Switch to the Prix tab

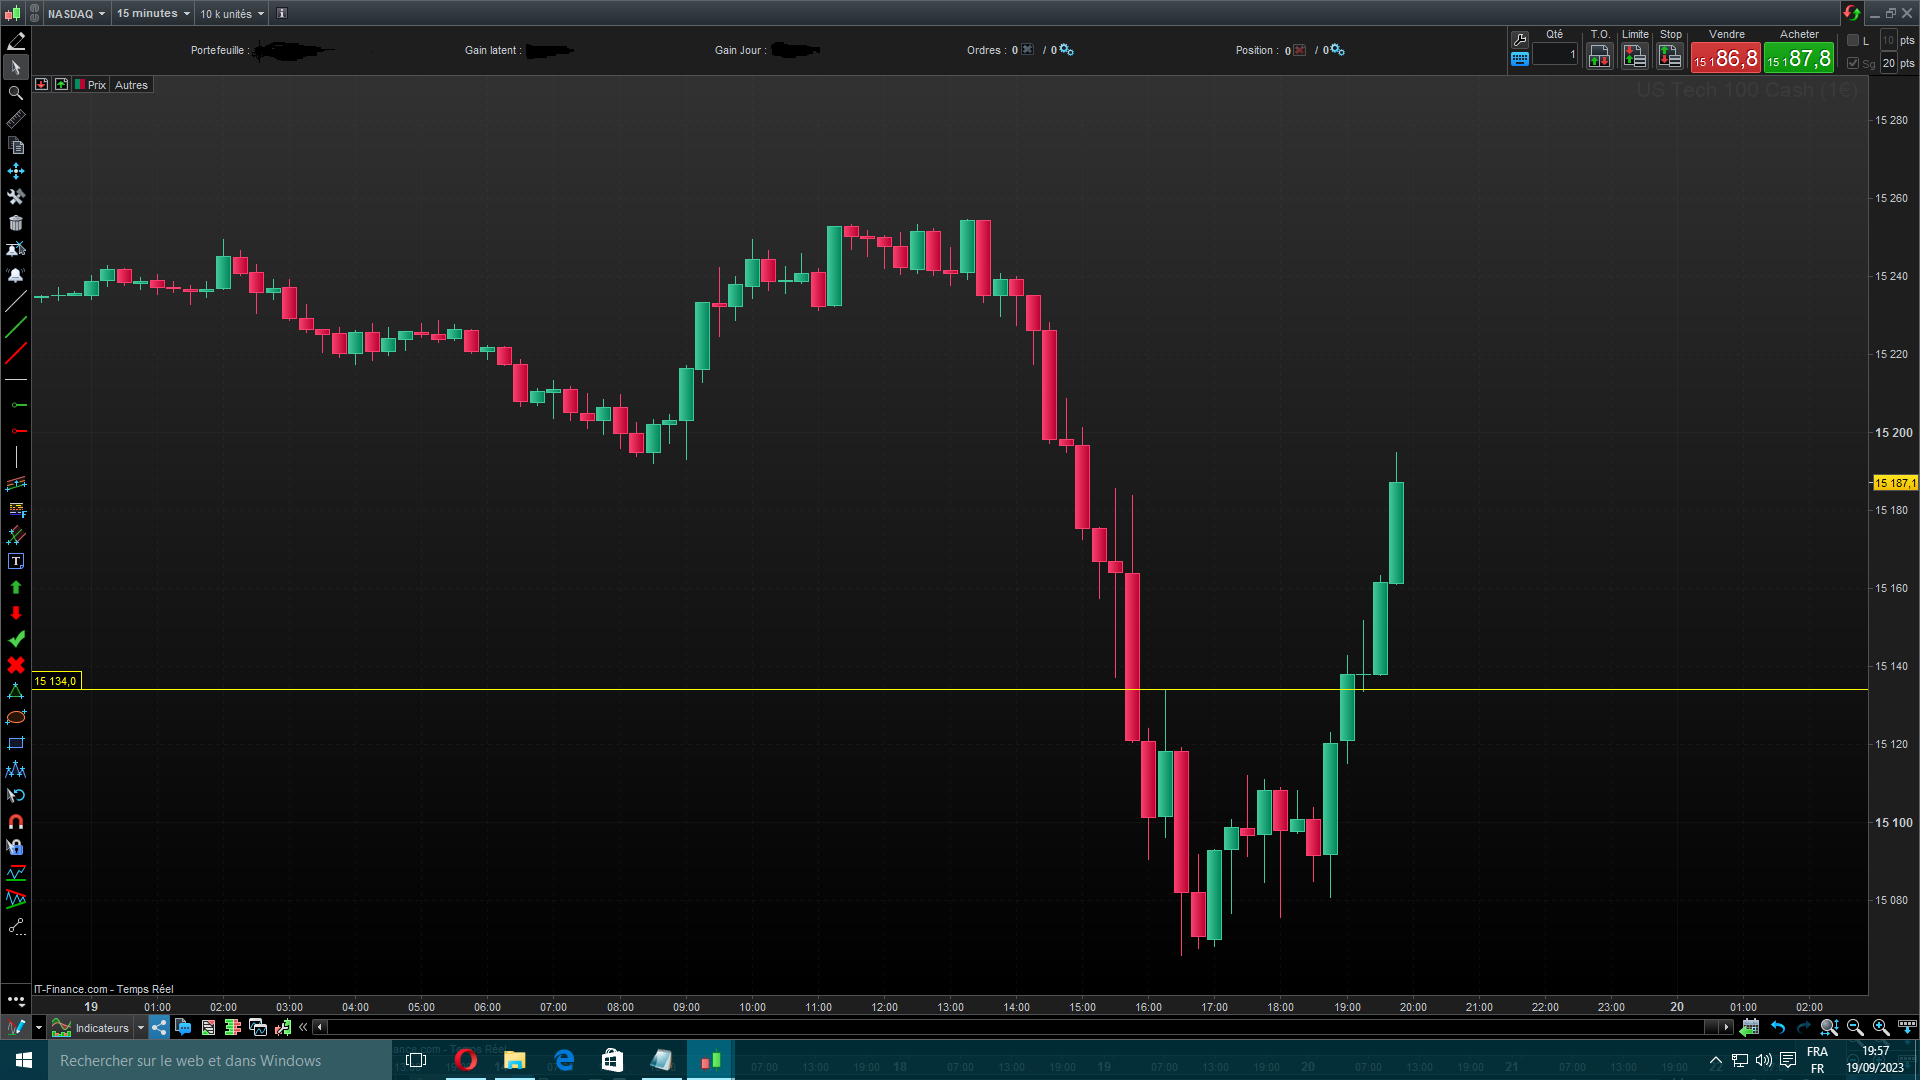click(91, 85)
